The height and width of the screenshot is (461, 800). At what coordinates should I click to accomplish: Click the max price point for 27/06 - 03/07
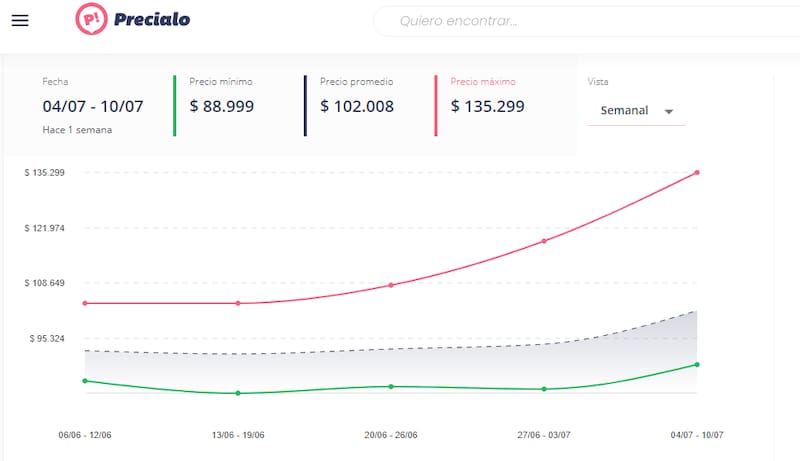pyautogui.click(x=544, y=241)
